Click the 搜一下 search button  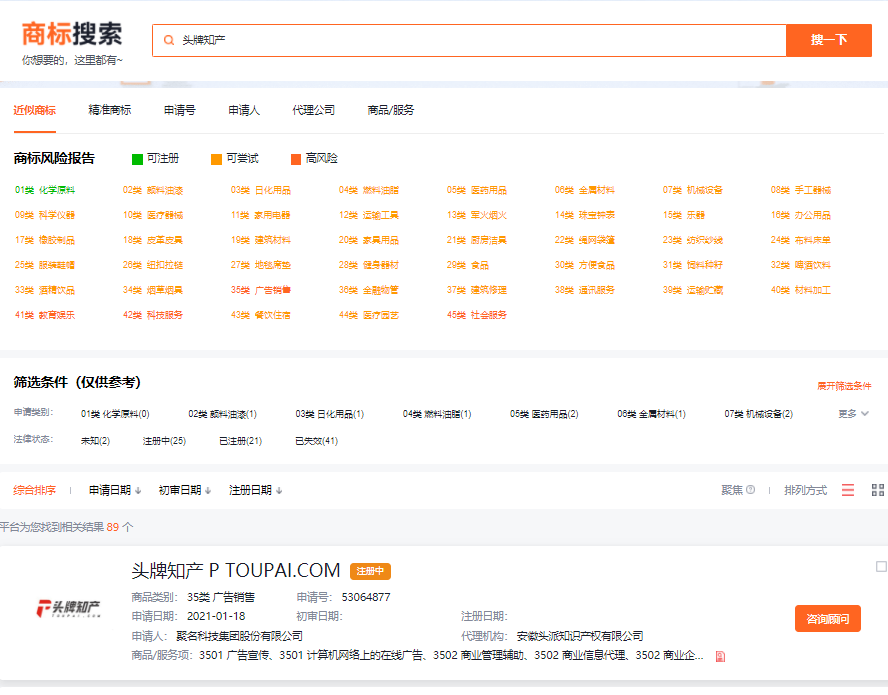click(x=829, y=40)
